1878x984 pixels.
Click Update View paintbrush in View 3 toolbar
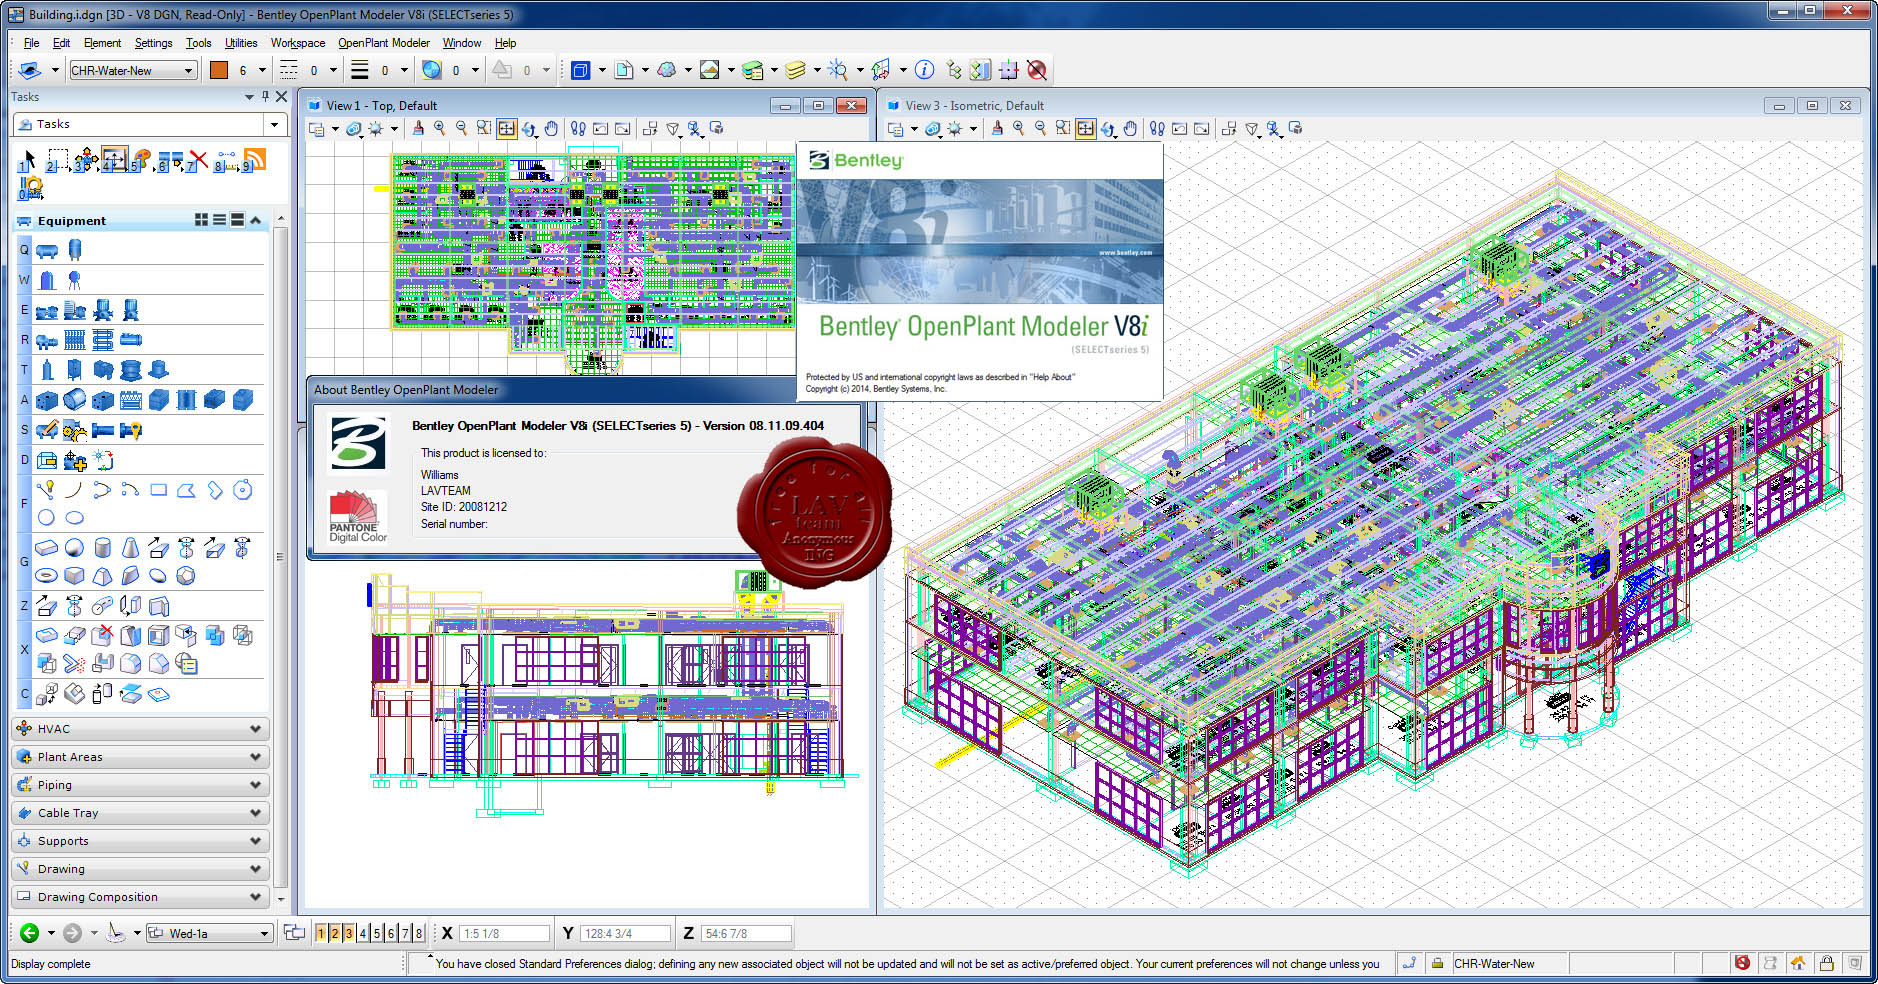(x=997, y=128)
